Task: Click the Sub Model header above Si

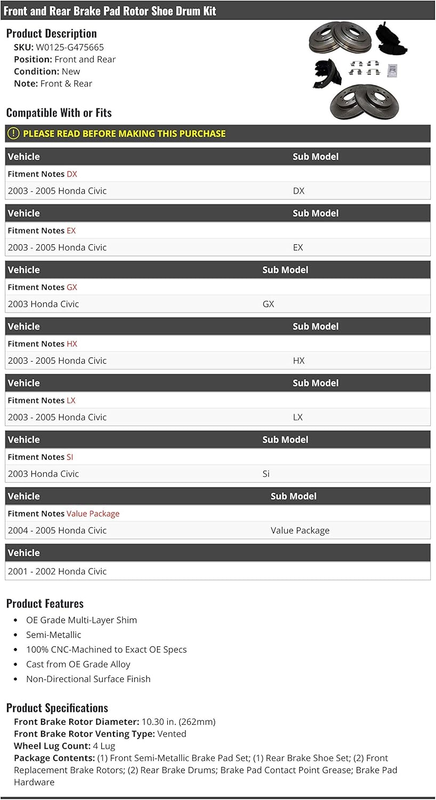Action: click(285, 440)
